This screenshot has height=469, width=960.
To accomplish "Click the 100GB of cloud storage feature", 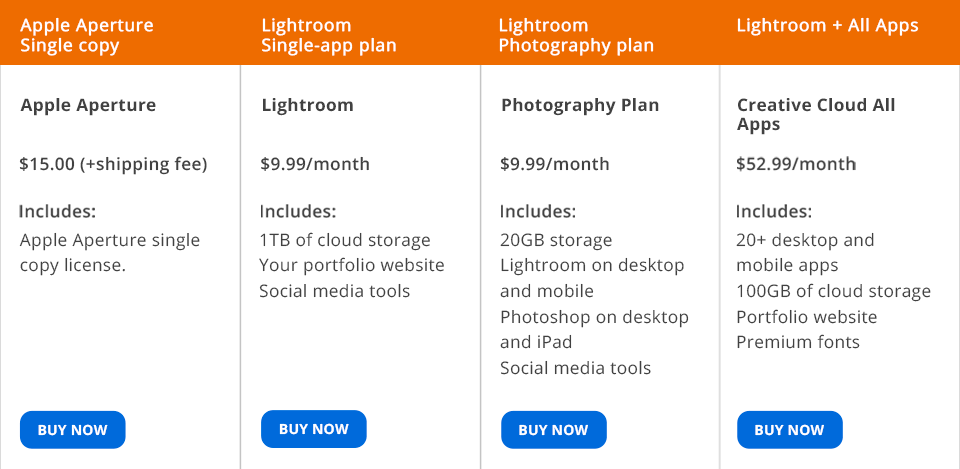I will [833, 291].
